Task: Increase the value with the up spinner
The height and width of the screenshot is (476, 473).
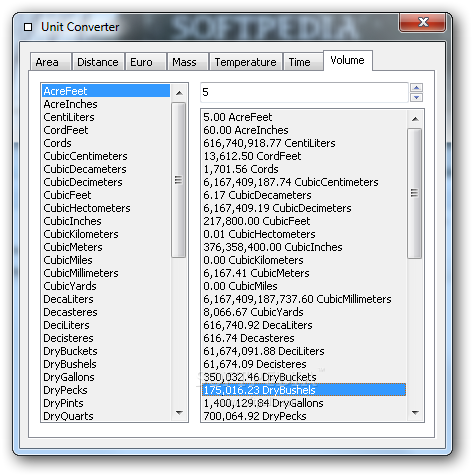Action: pyautogui.click(x=417, y=88)
